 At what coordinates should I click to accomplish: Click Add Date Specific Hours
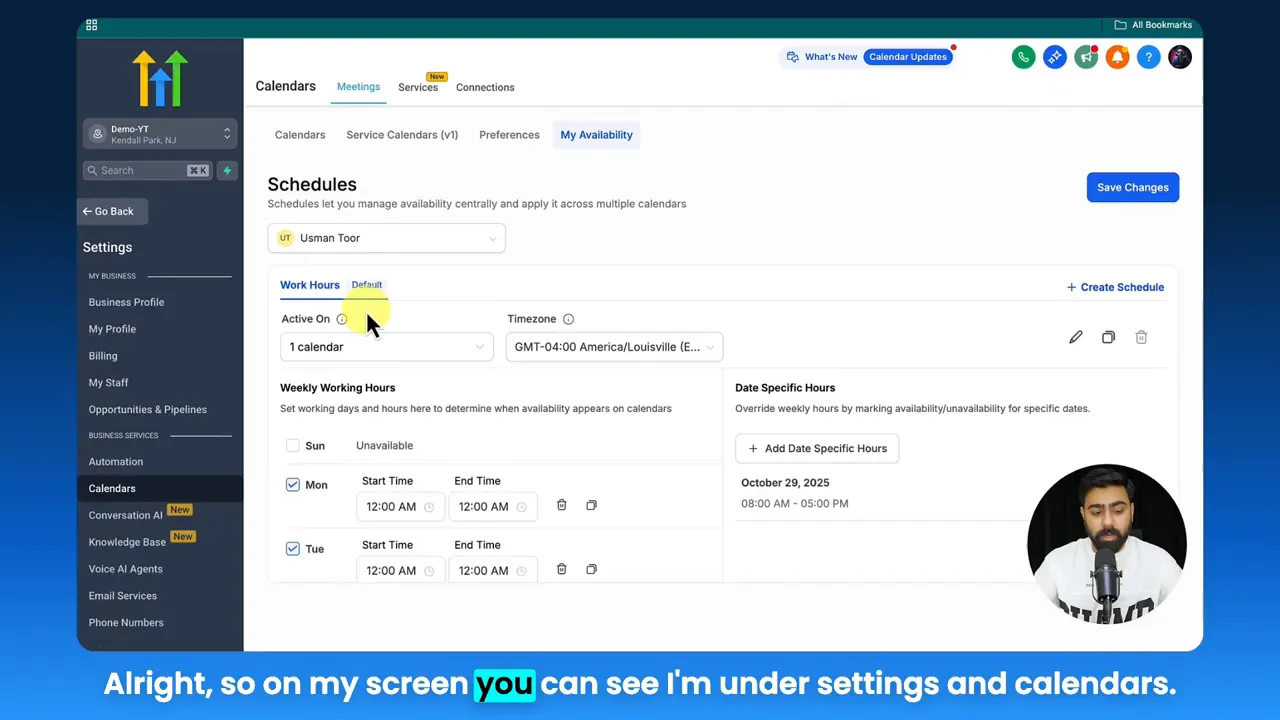817,448
